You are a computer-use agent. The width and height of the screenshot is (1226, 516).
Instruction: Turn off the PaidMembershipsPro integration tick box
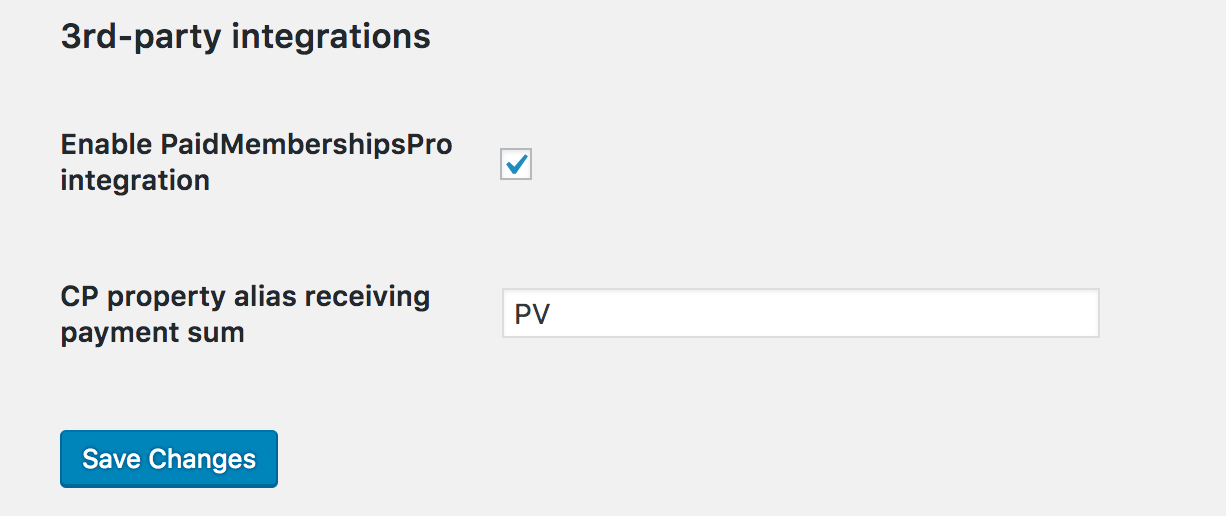[x=516, y=164]
